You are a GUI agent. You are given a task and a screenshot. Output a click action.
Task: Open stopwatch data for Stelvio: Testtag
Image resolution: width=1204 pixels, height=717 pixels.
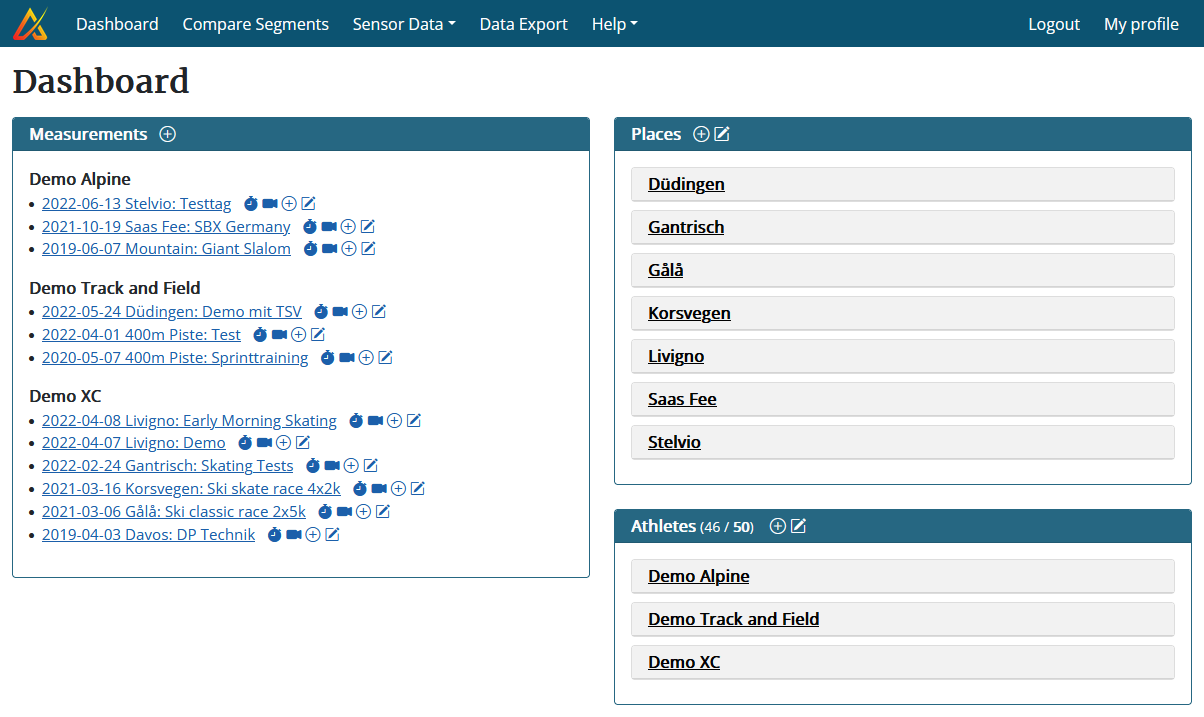coord(251,203)
